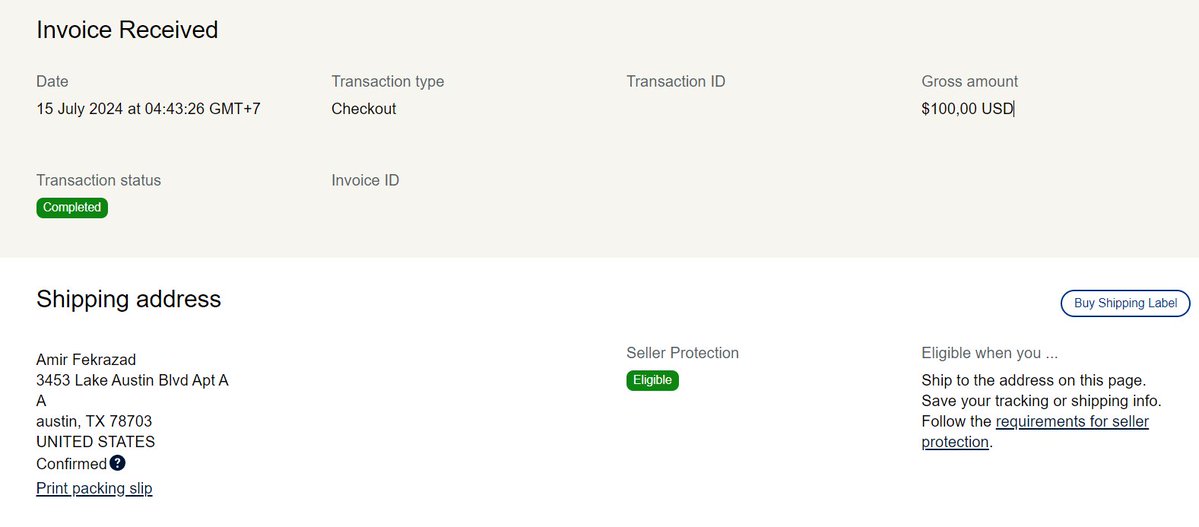Open the Print packing slip link
1199x527 pixels.
point(94,489)
